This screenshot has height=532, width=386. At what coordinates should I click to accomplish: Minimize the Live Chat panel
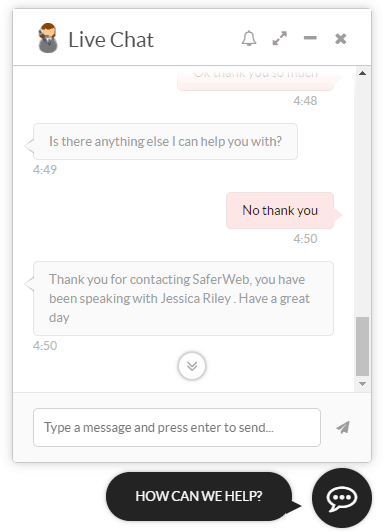point(310,38)
